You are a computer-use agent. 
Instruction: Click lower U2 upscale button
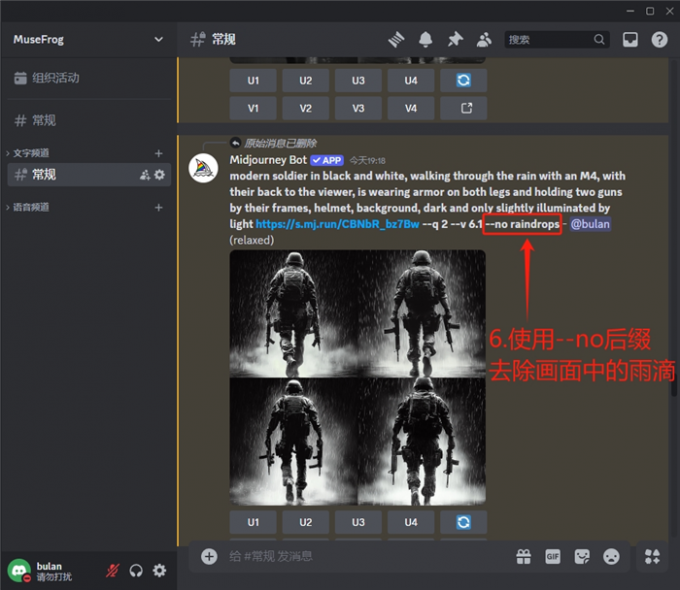tap(306, 522)
